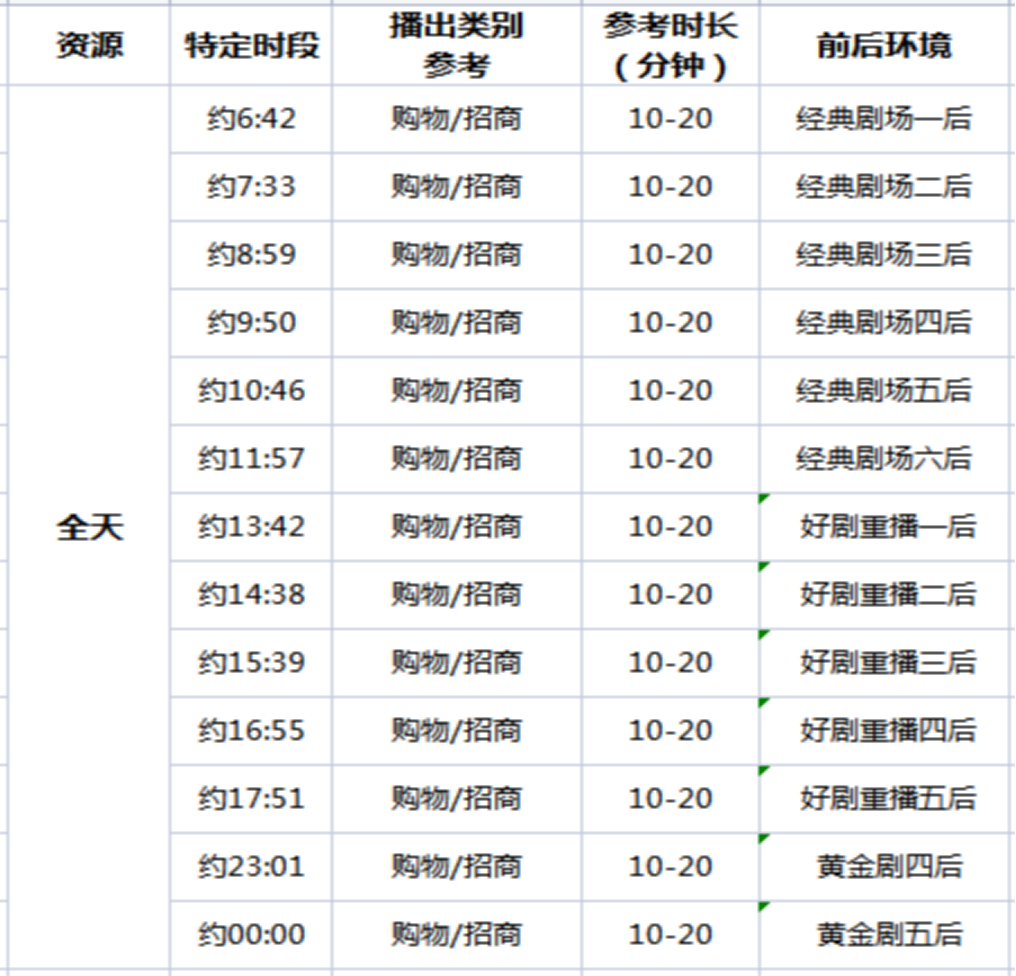This screenshot has width=1016, height=976.
Task: Select the 约14:38 time cell
Action: [x=251, y=595]
